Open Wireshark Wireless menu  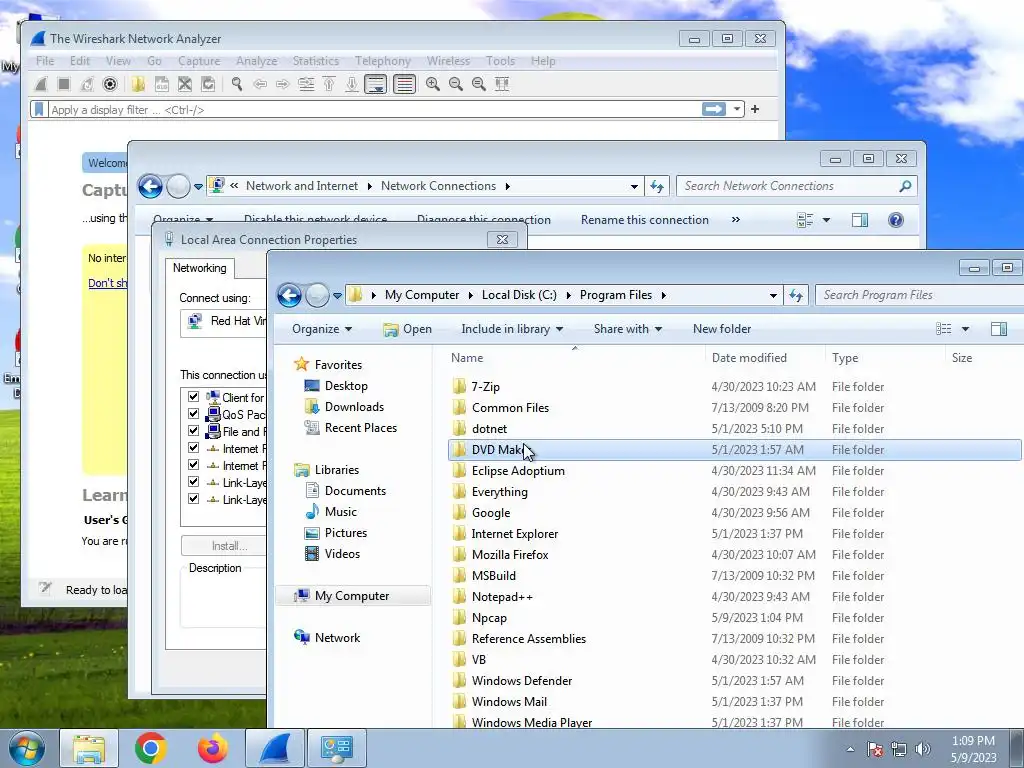(x=448, y=61)
